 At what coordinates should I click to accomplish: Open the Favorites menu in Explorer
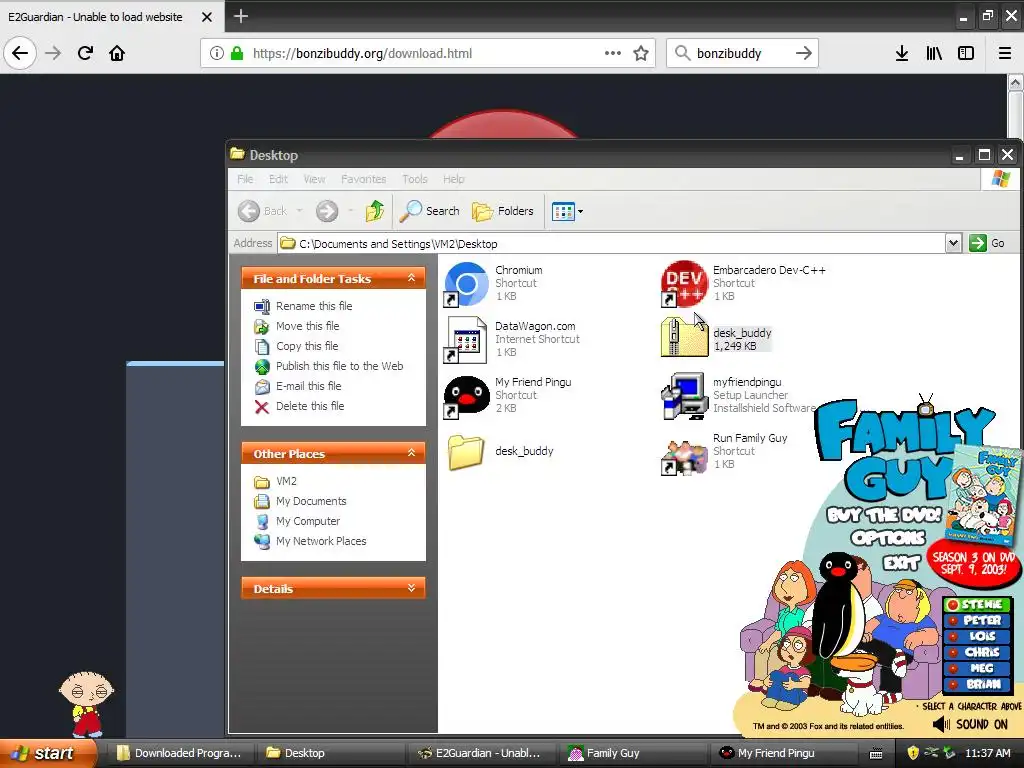pos(364,179)
